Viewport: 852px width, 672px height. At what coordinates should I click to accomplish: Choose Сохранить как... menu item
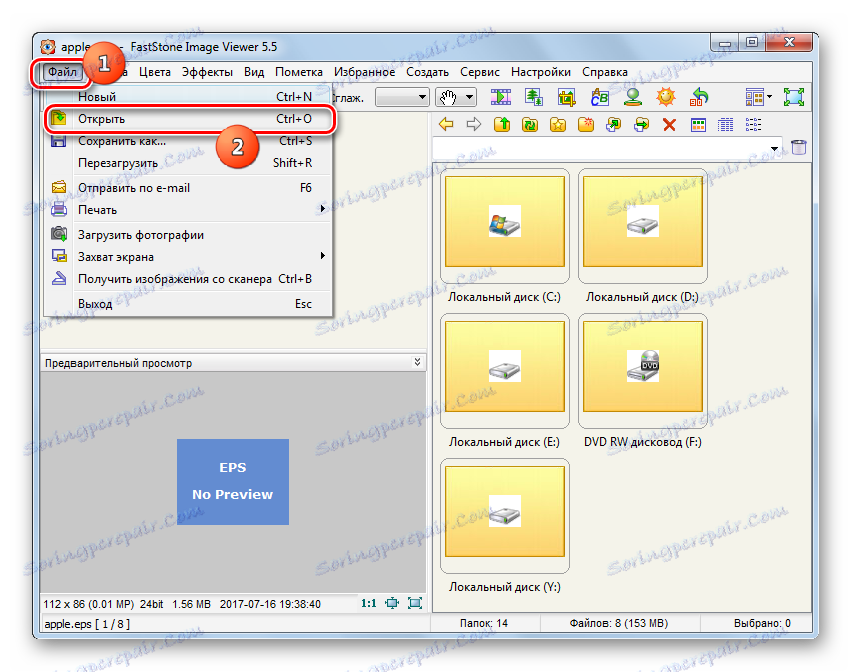click(188, 141)
